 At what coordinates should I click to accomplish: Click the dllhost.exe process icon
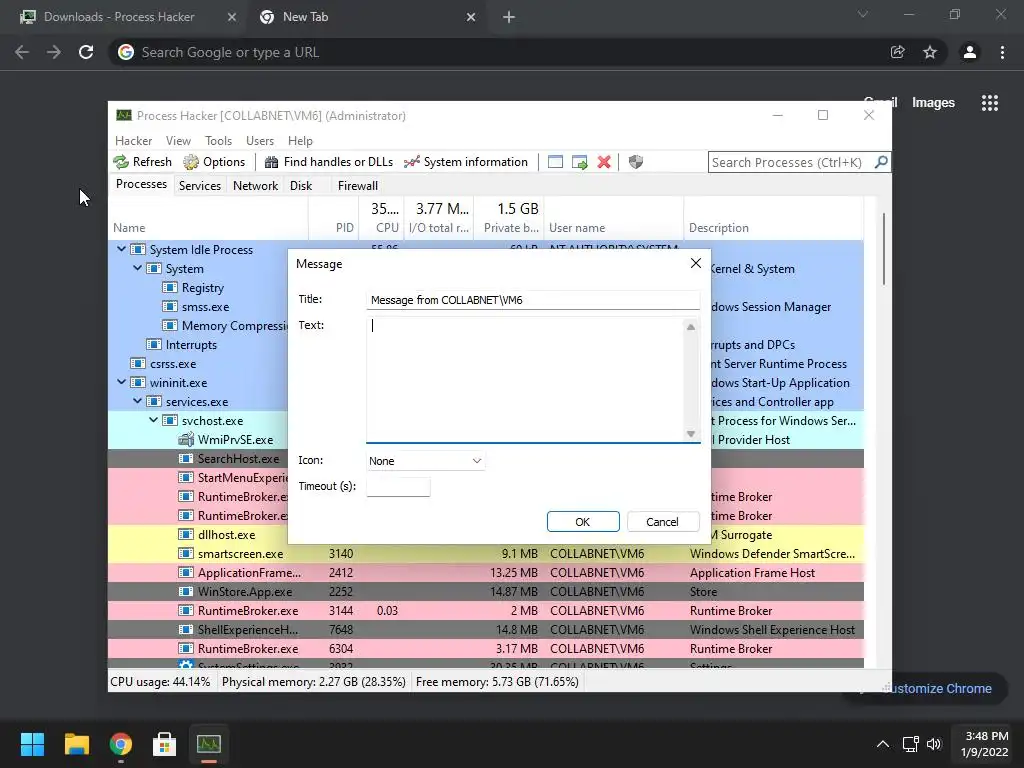(186, 534)
